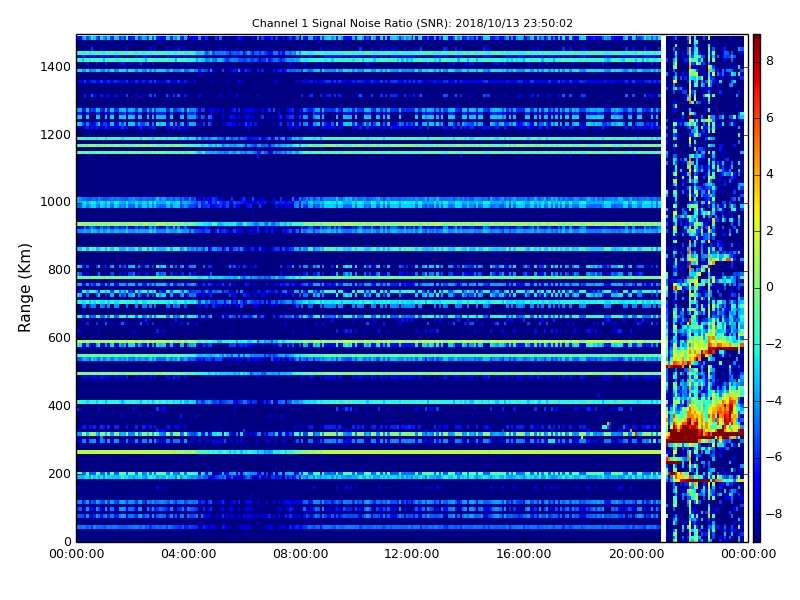The width and height of the screenshot is (800, 600).
Task: Click the colorbar value 8 label
Action: click(770, 61)
